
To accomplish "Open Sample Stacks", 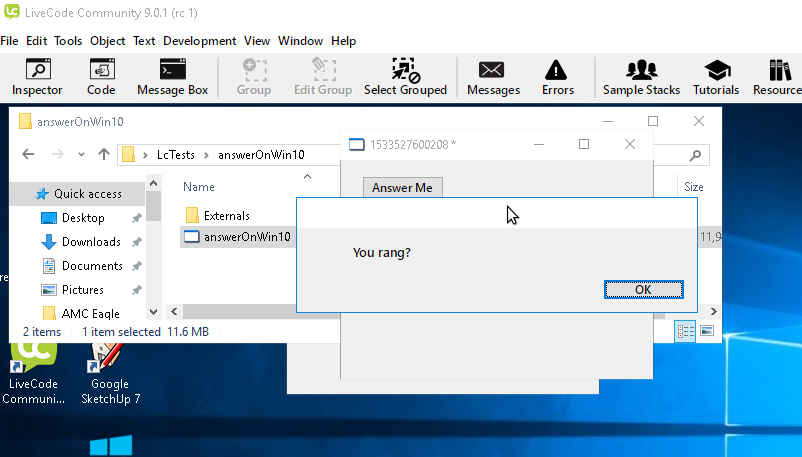I will click(x=641, y=77).
